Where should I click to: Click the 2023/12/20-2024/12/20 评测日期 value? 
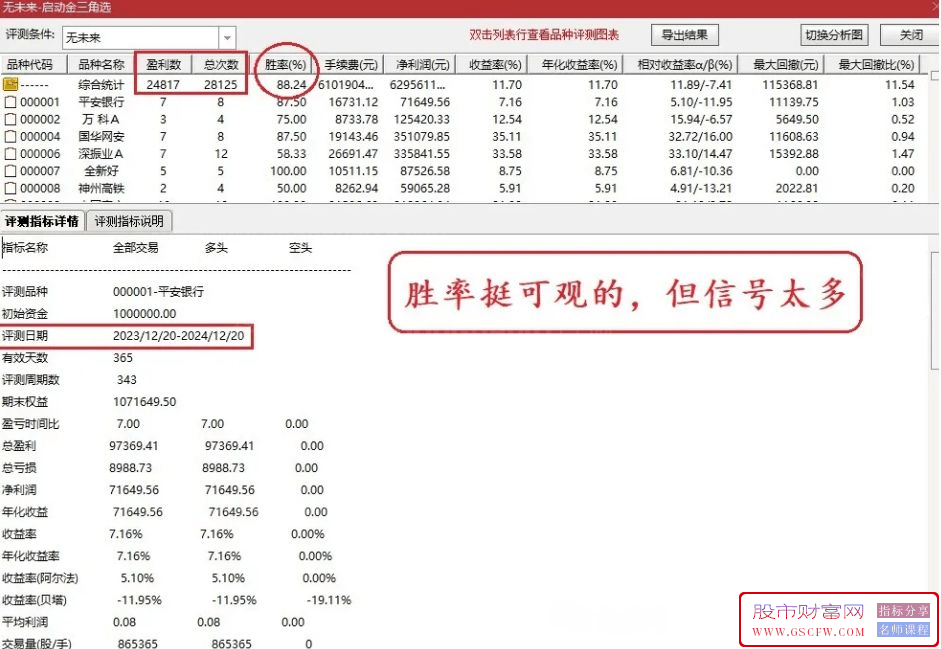[x=179, y=336]
